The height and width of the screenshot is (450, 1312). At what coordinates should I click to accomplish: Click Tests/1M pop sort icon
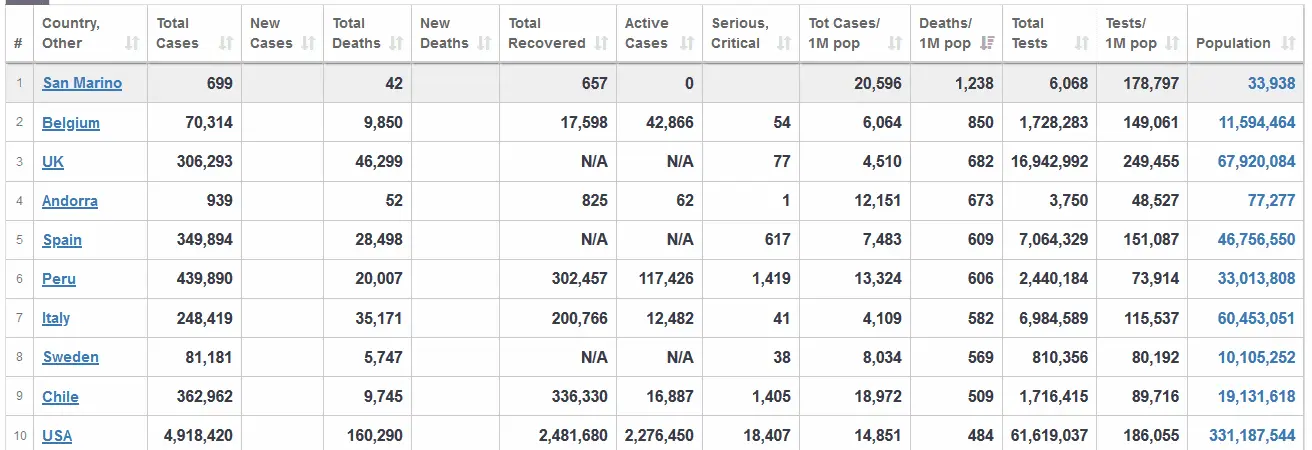click(1173, 43)
